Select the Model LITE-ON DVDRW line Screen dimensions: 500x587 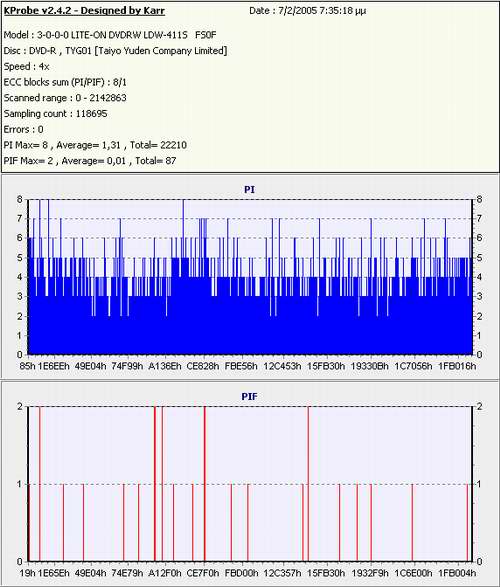[x=110, y=35]
